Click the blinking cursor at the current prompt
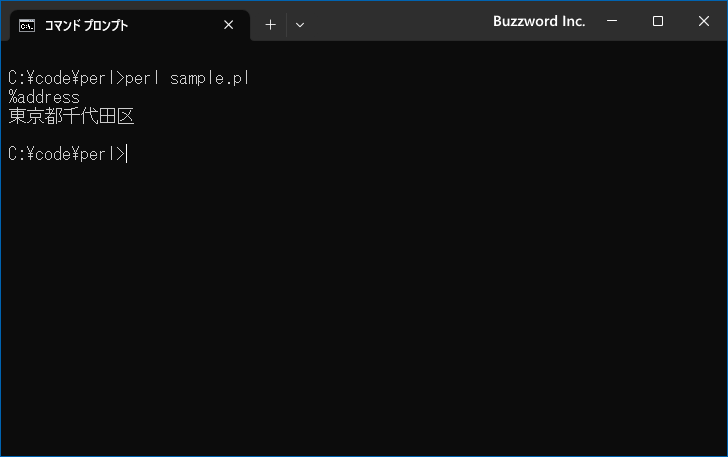The width and height of the screenshot is (728, 457). (x=127, y=154)
